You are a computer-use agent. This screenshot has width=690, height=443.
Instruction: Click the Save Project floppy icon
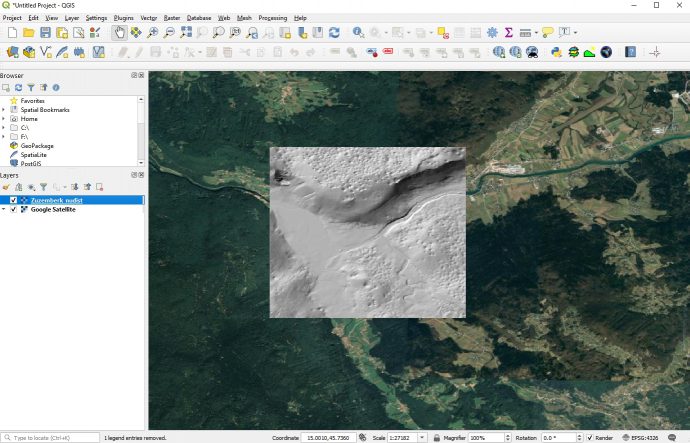(x=46, y=33)
